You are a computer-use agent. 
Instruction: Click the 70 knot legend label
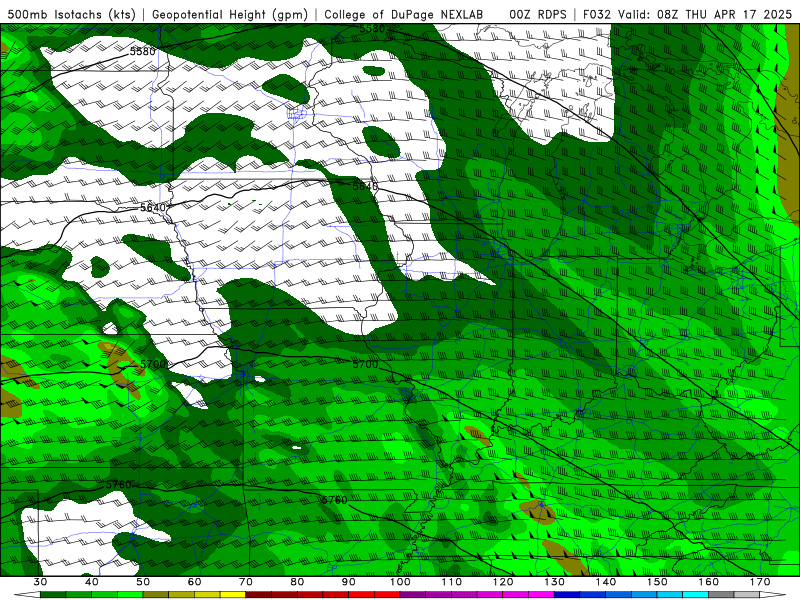coord(246,582)
